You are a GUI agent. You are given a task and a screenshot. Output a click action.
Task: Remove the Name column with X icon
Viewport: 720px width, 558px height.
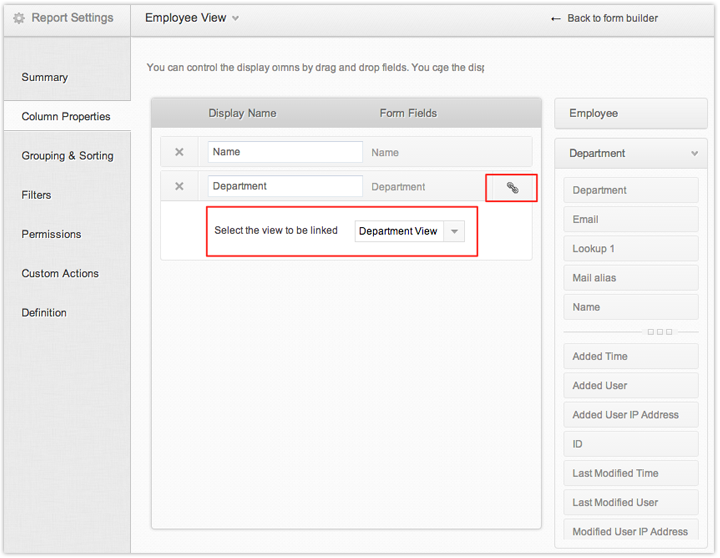pos(179,152)
